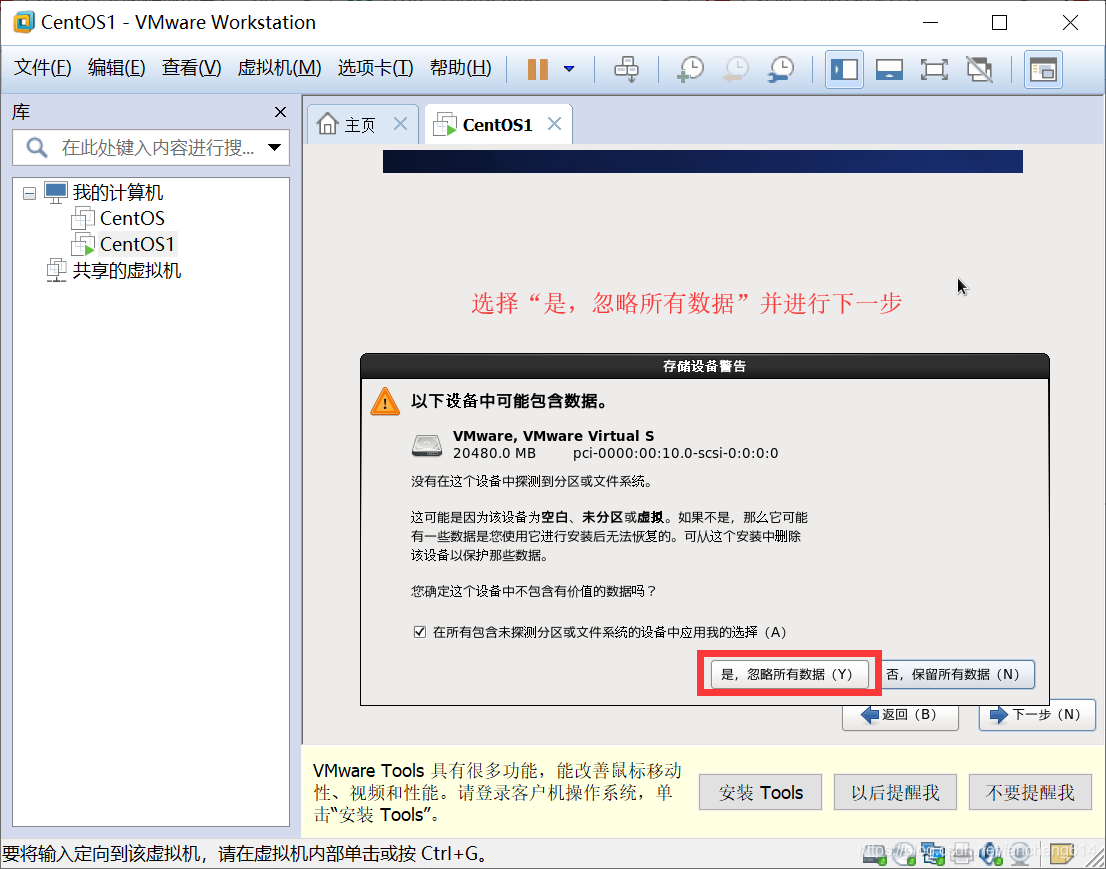Click the 安装 Tools button

[x=760, y=793]
